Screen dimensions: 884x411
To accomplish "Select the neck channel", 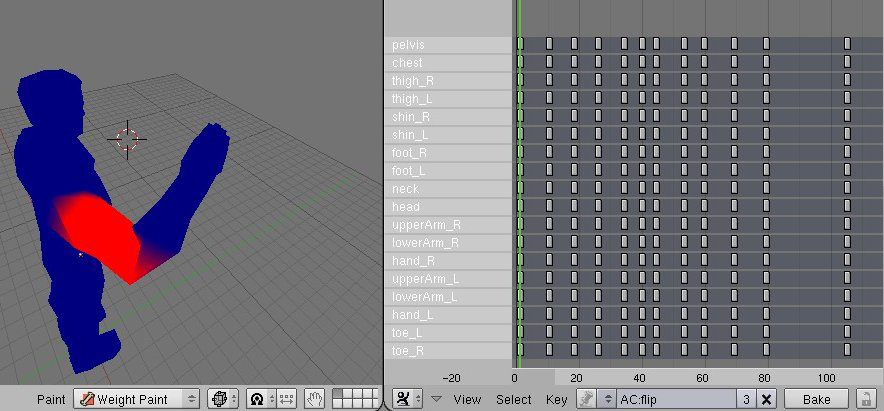I will pyautogui.click(x=448, y=189).
